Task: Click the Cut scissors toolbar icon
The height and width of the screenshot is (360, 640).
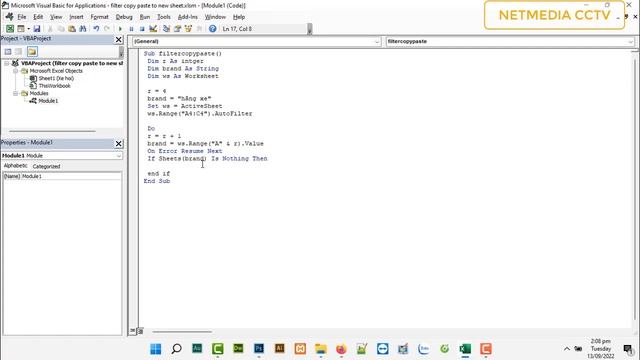Action: pyautogui.click(x=50, y=29)
